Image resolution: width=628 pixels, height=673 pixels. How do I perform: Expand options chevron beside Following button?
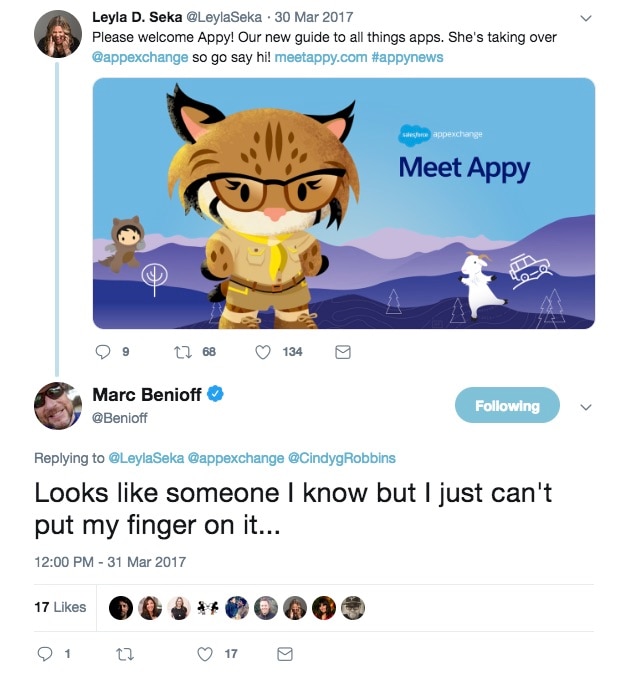[x=586, y=407]
